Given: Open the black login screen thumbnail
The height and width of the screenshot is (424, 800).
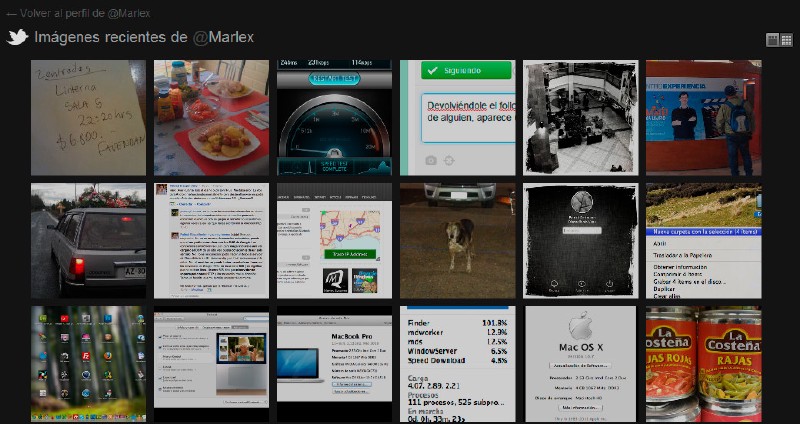Looking at the screenshot, I should (581, 241).
